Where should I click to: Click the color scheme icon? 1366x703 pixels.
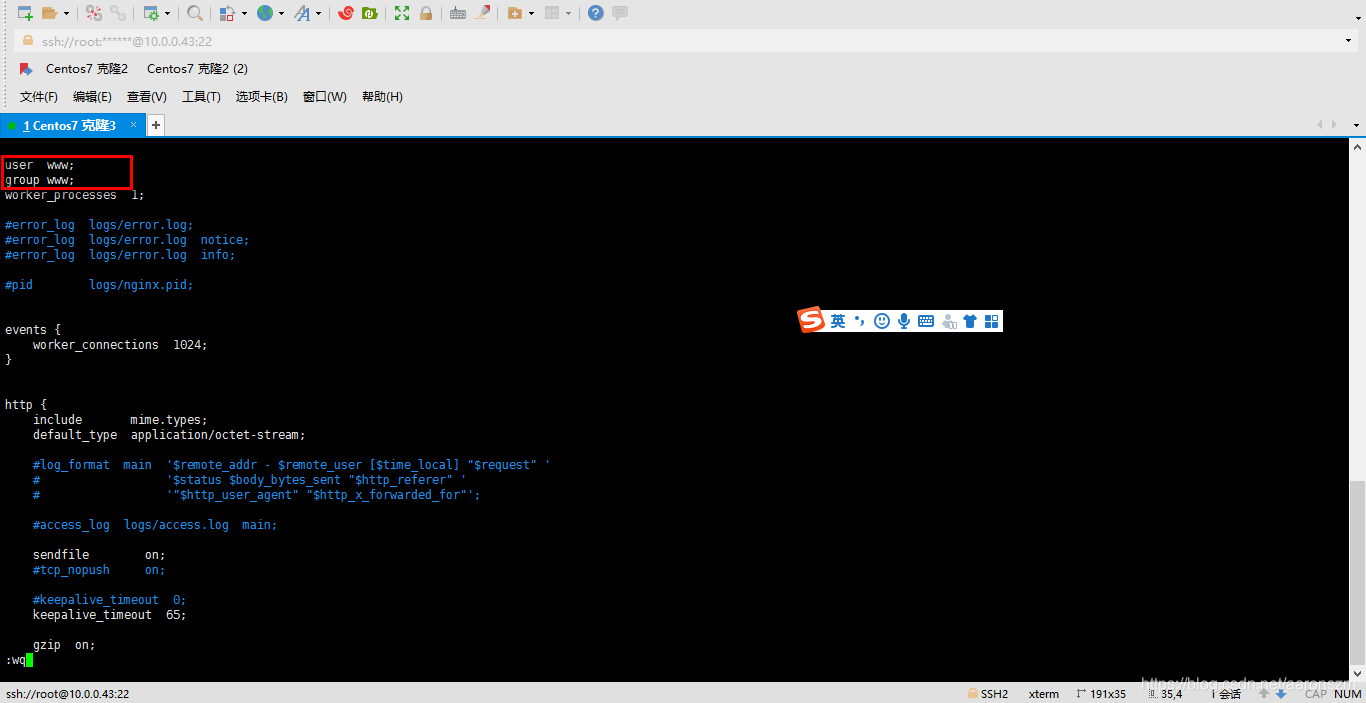click(228, 13)
